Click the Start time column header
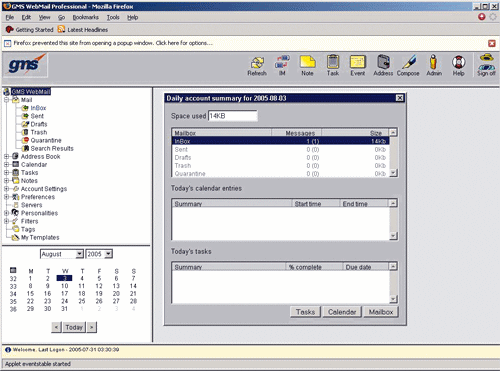Viewport: 500px width, 371px height. tap(316, 204)
